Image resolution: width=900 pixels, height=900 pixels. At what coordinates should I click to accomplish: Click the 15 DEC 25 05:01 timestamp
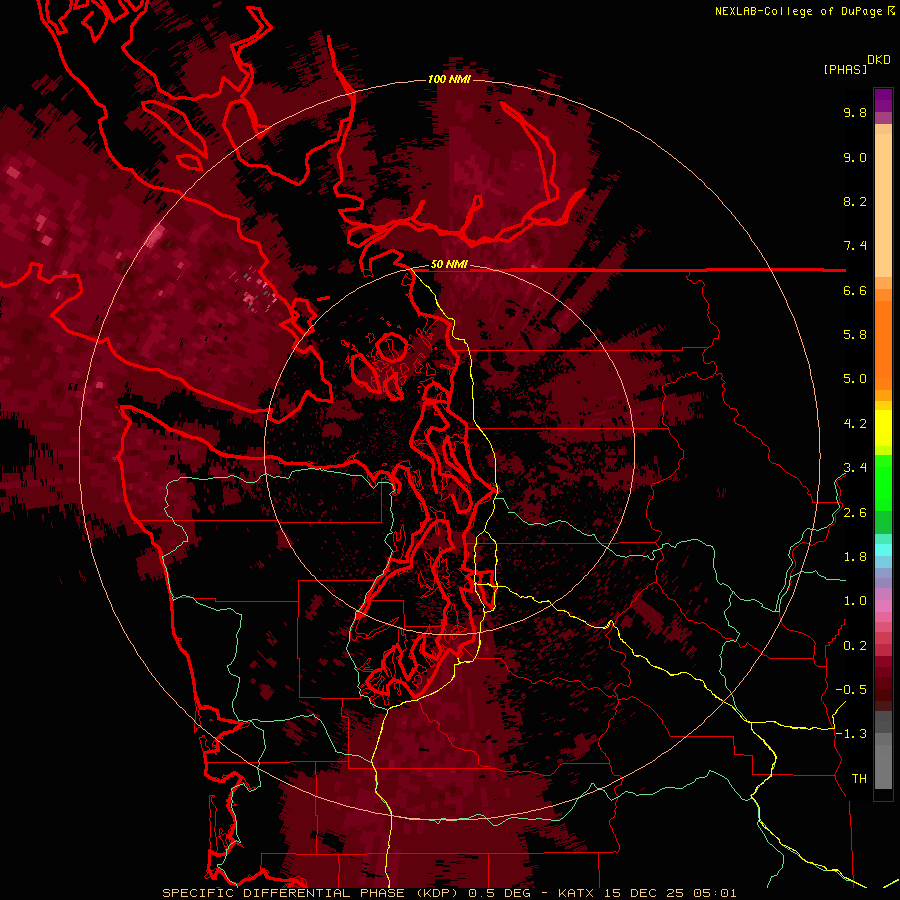pos(670,893)
